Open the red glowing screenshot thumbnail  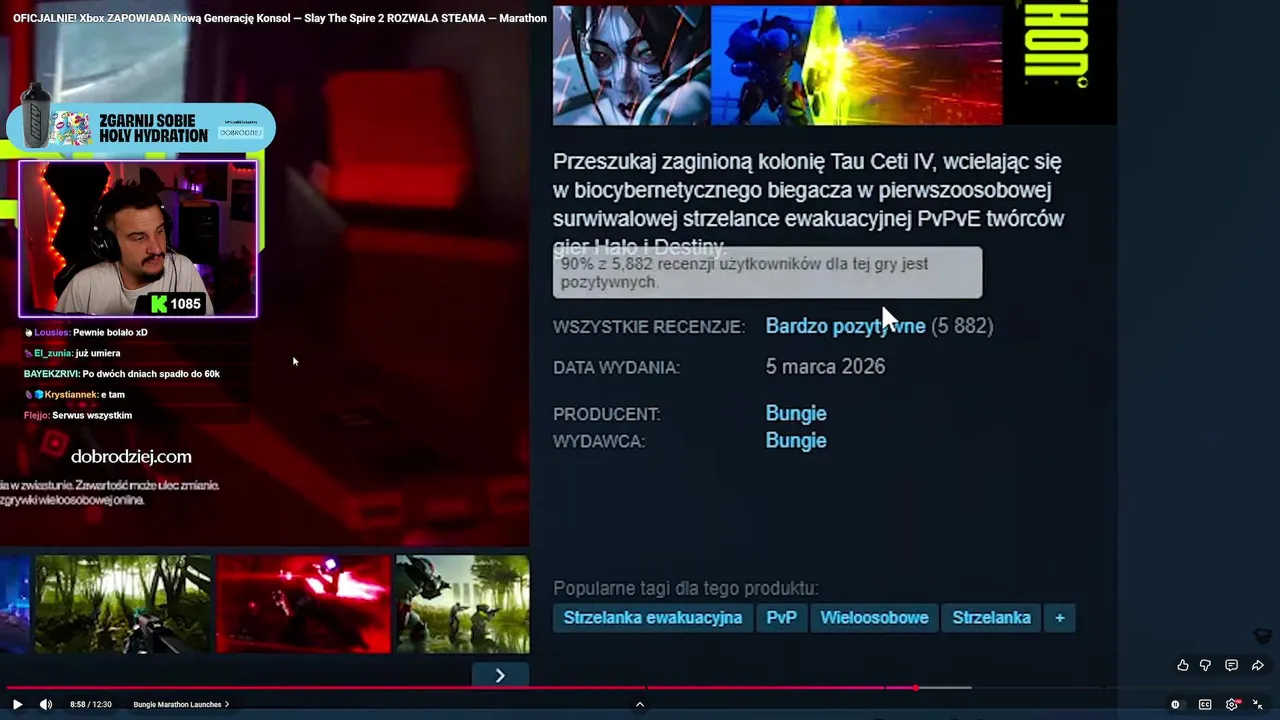coord(303,604)
